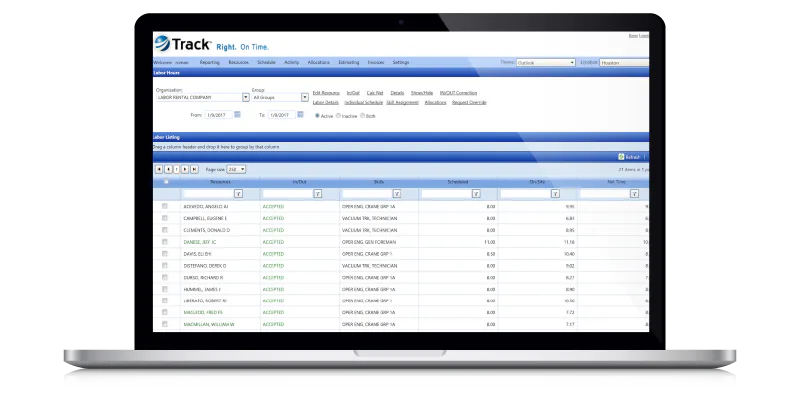
Task: Click filter icon for Skills column
Action: point(396,194)
